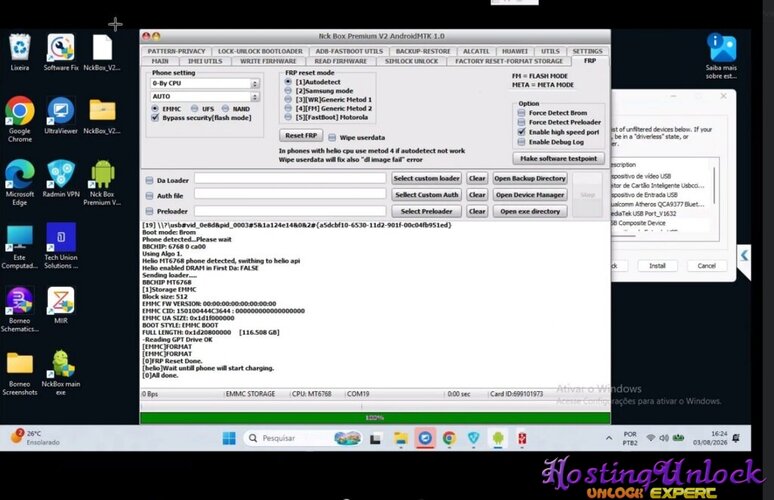The width and height of the screenshot is (774, 500).
Task: Enable Force Detect Brom option
Action: tap(521, 113)
